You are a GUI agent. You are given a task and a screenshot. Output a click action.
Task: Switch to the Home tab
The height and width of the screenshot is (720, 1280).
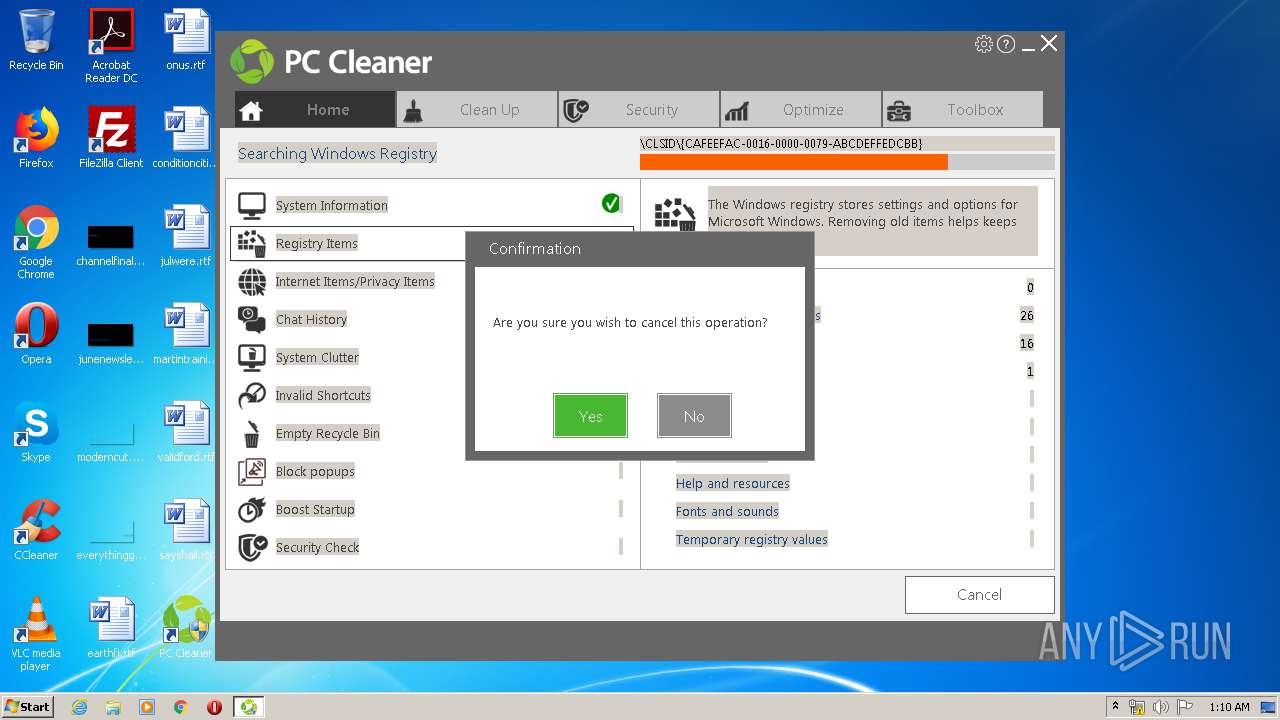[x=315, y=110]
